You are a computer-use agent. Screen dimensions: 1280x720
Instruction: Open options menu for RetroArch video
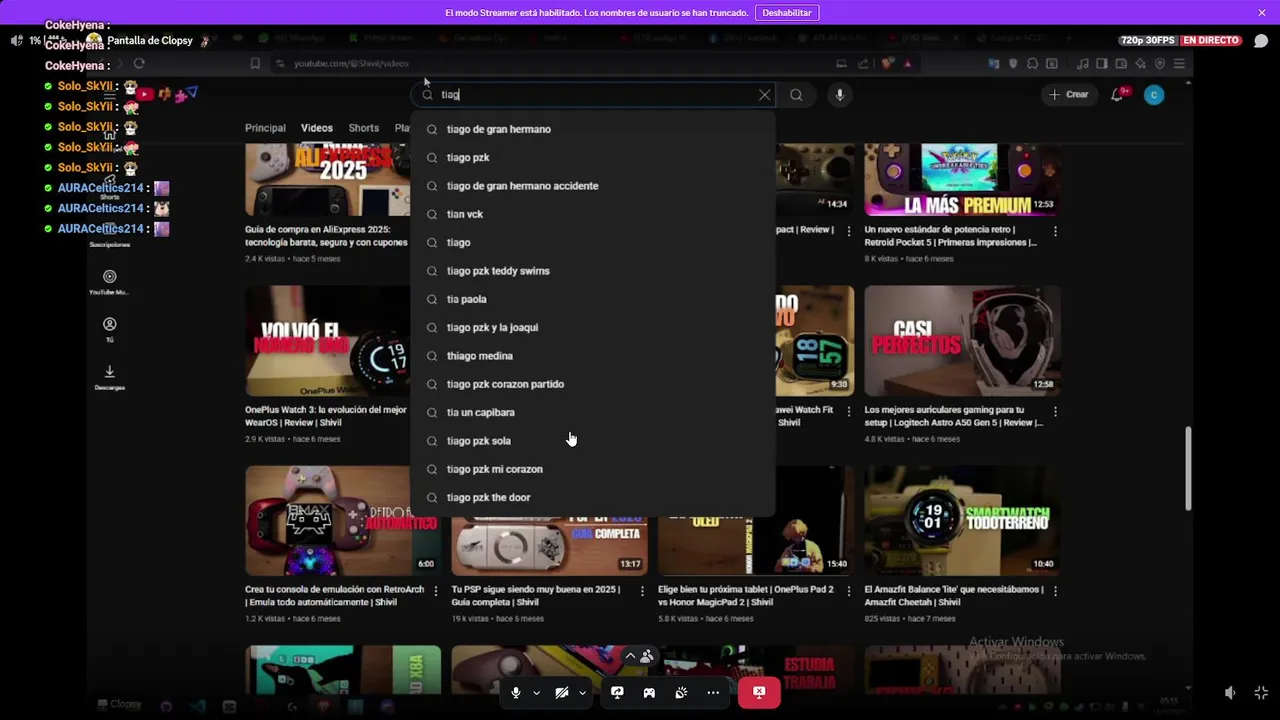tap(435, 591)
